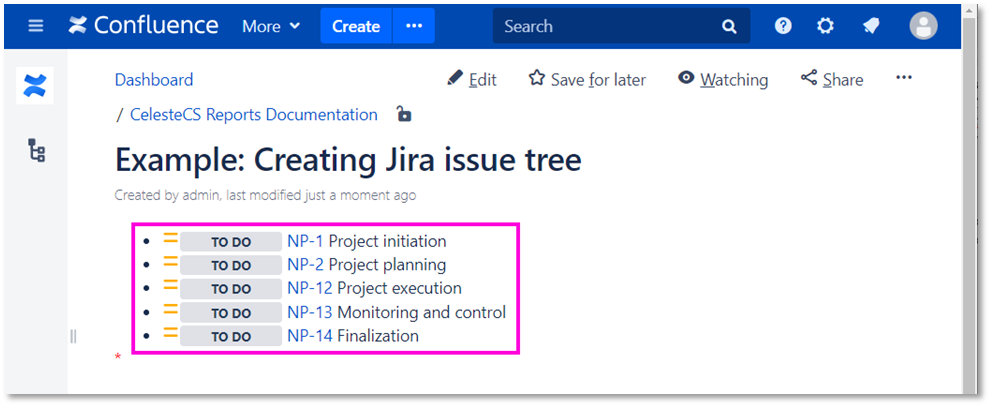This screenshot has width=991, height=407.
Task: Click 'Project planning' summary text
Action: [x=387, y=264]
